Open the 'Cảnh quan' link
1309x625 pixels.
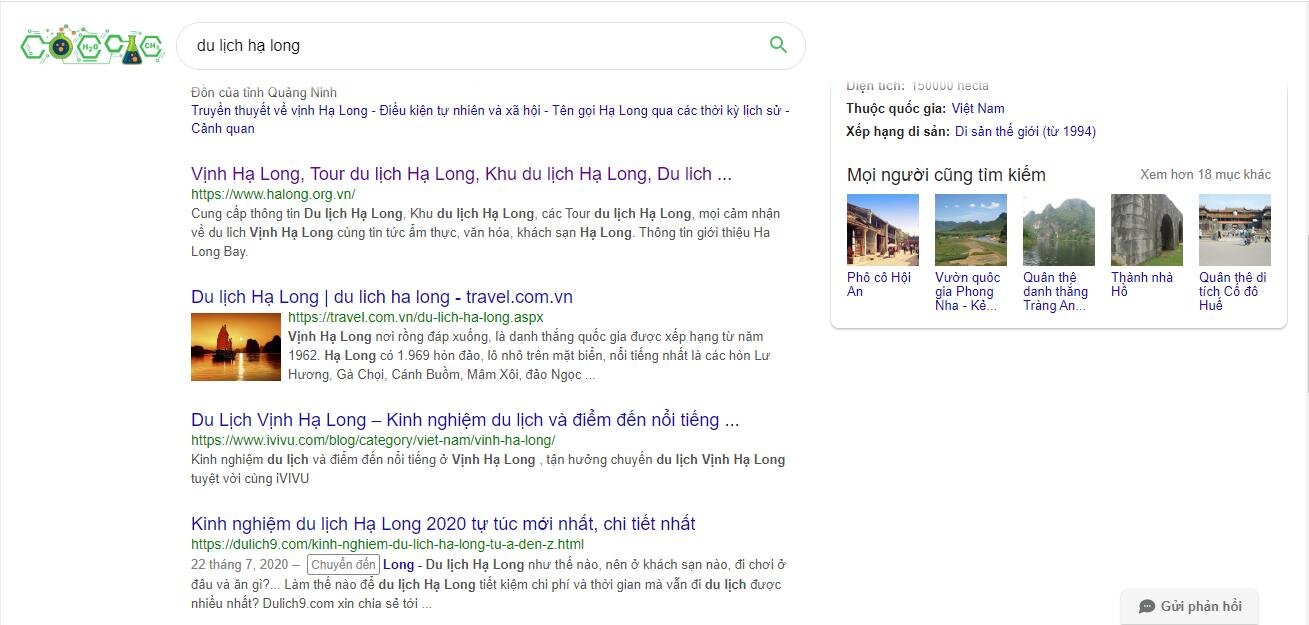click(x=223, y=128)
